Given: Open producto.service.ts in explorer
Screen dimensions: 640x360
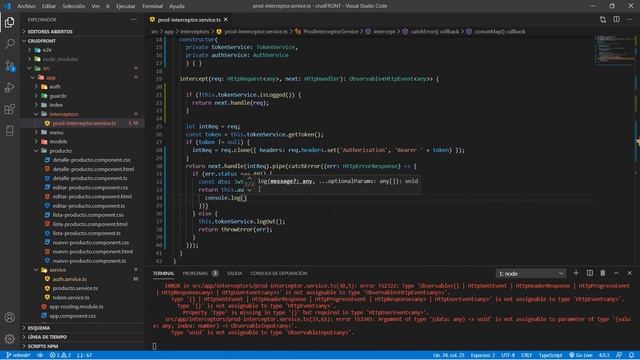Looking at the screenshot, I should point(75,288).
